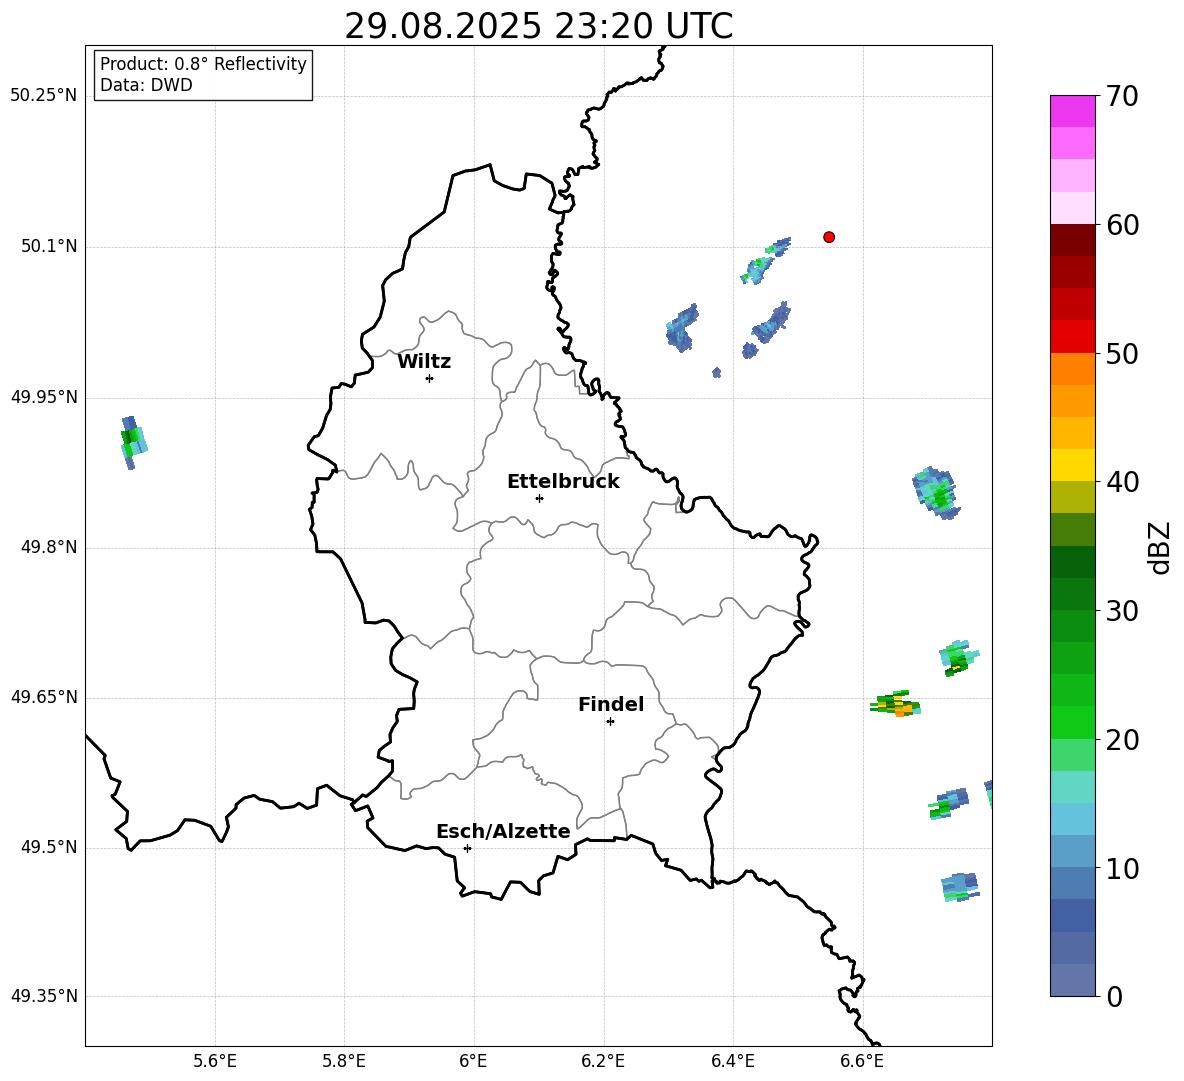
Task: Select the Esch/Alzette station label
Action: click(503, 831)
